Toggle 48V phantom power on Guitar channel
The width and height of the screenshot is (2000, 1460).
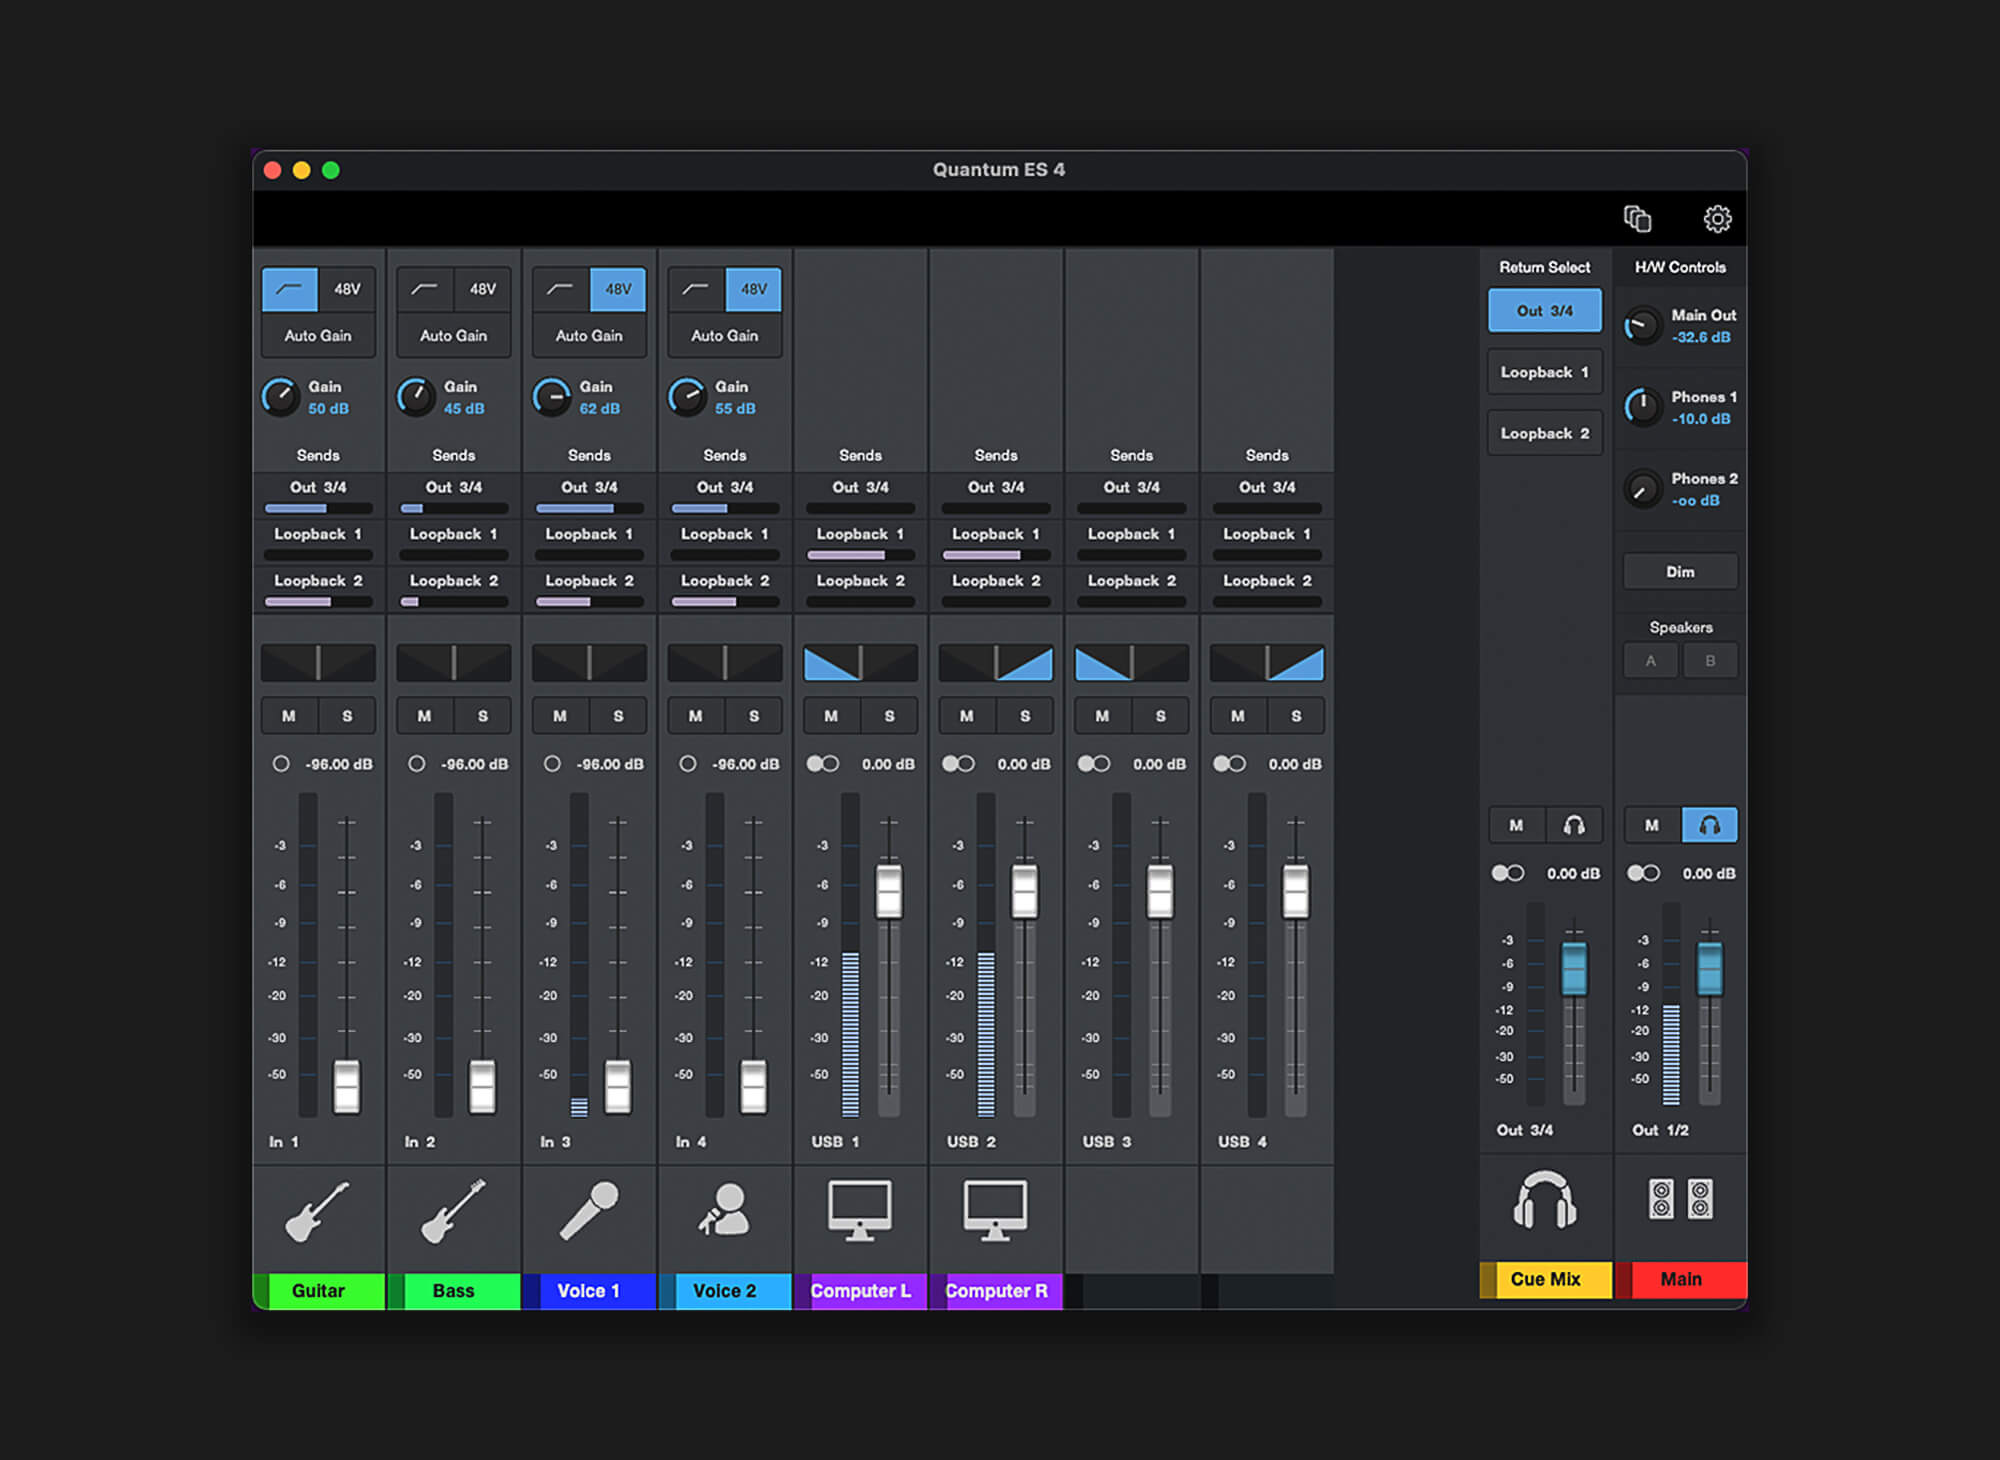[347, 289]
